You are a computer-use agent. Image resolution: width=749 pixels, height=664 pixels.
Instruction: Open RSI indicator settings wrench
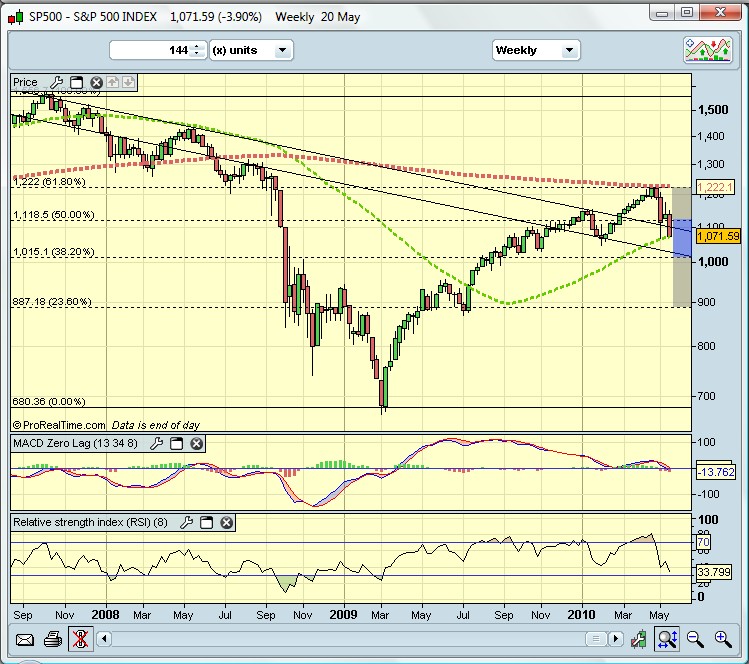186,523
